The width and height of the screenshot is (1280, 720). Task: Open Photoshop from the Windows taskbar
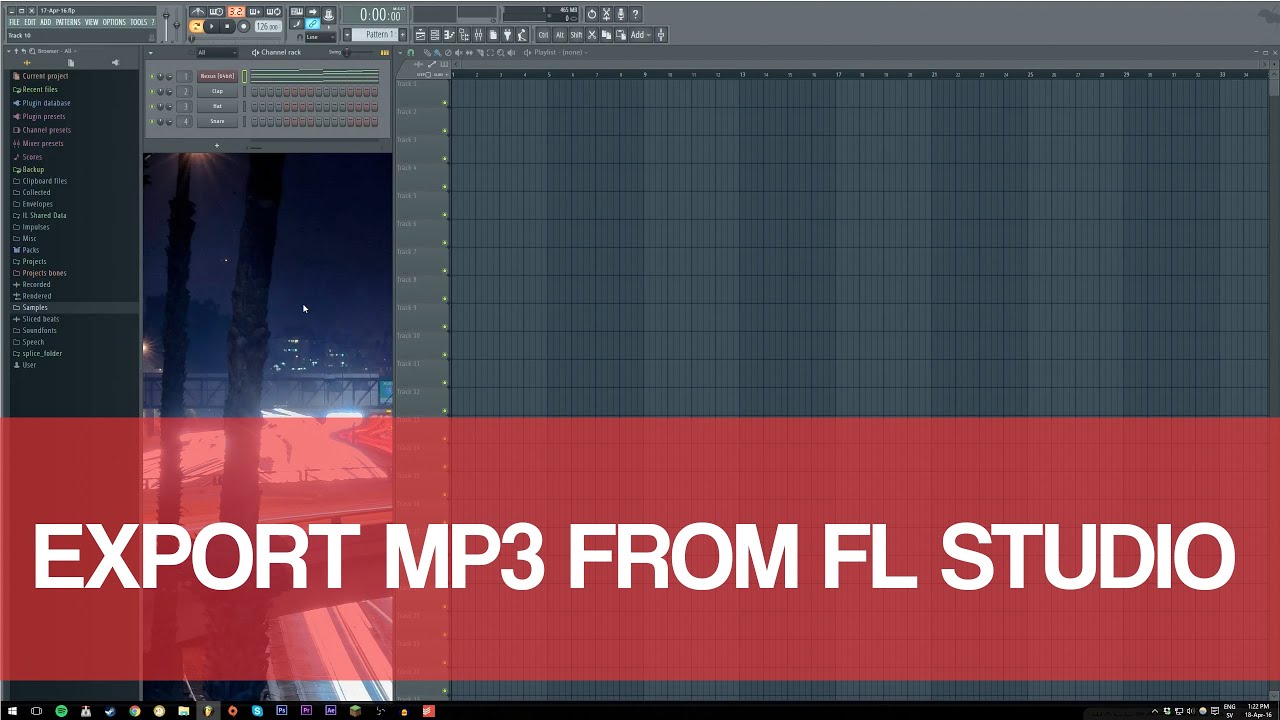point(282,711)
